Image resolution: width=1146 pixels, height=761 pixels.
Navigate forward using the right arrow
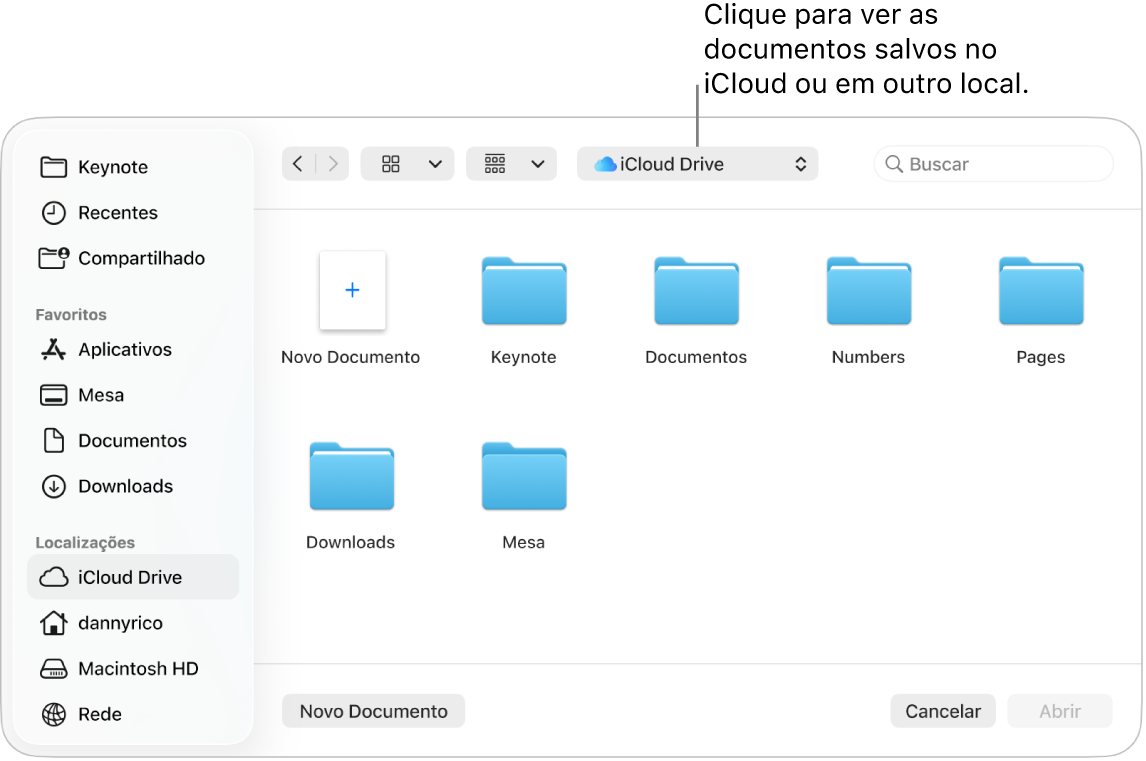click(x=333, y=162)
